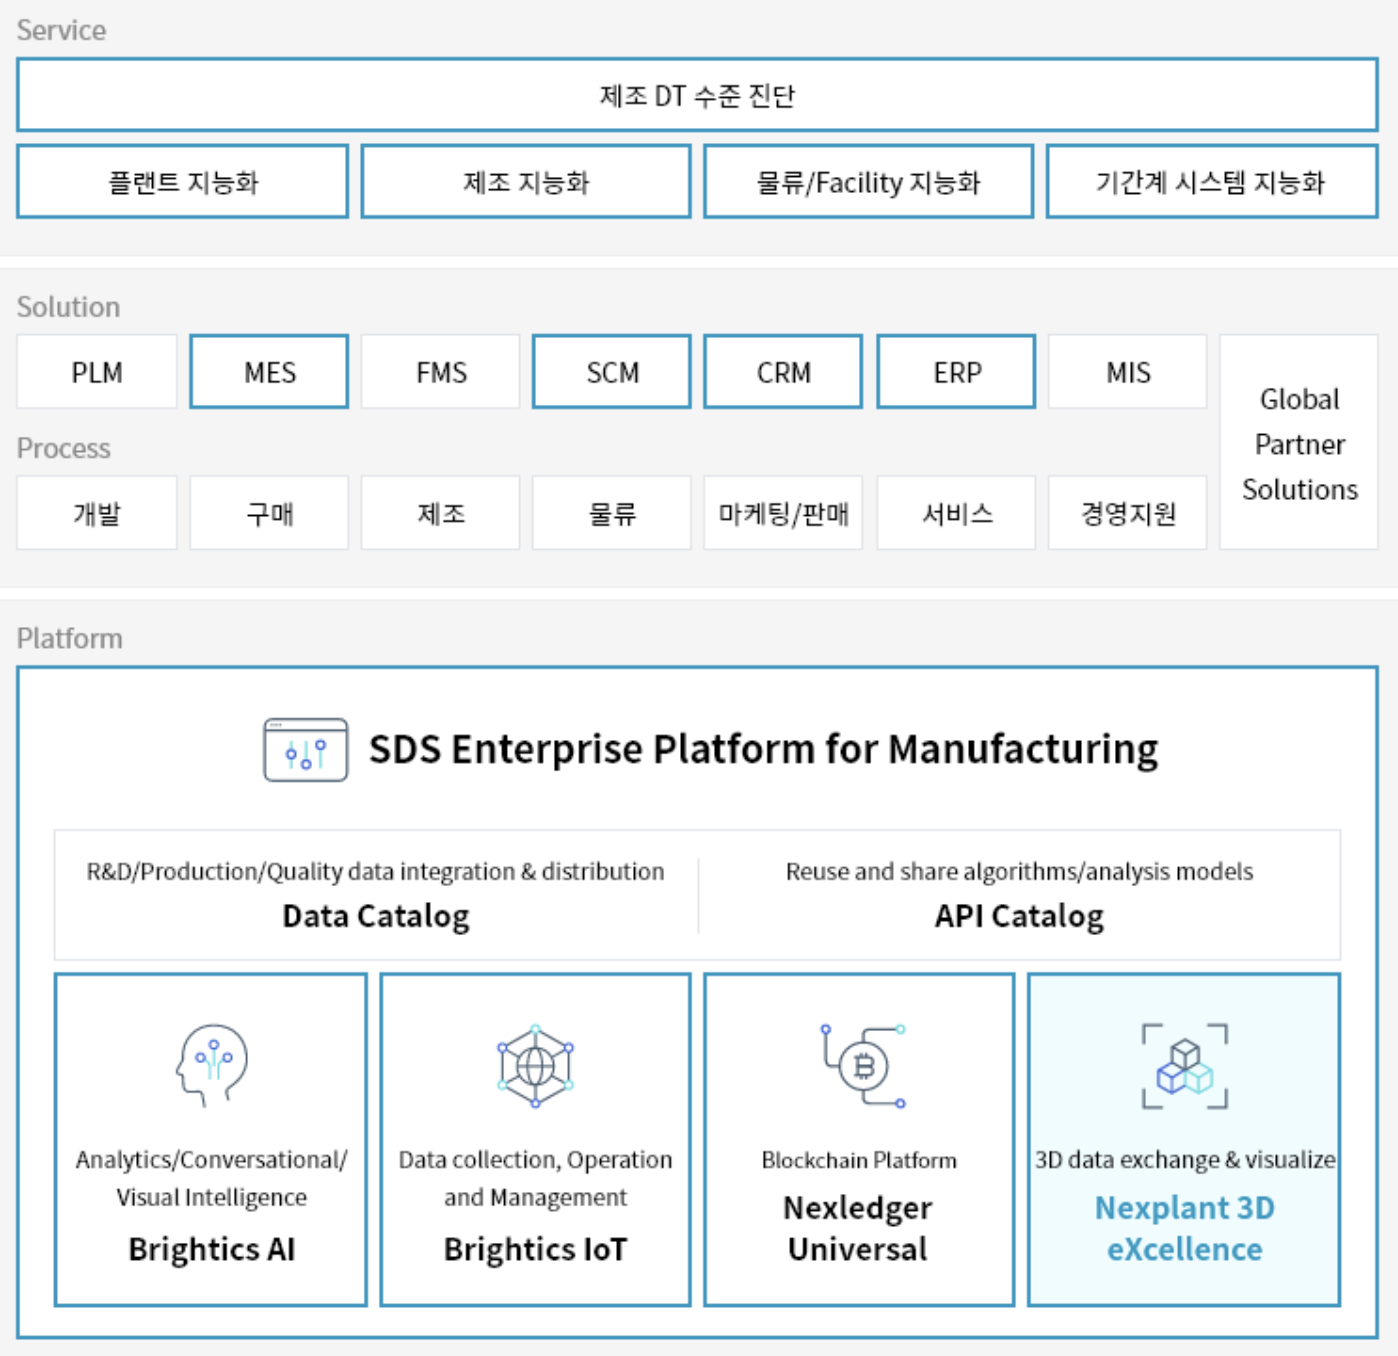Select the MES solution box
The image size is (1398, 1356).
(x=269, y=372)
